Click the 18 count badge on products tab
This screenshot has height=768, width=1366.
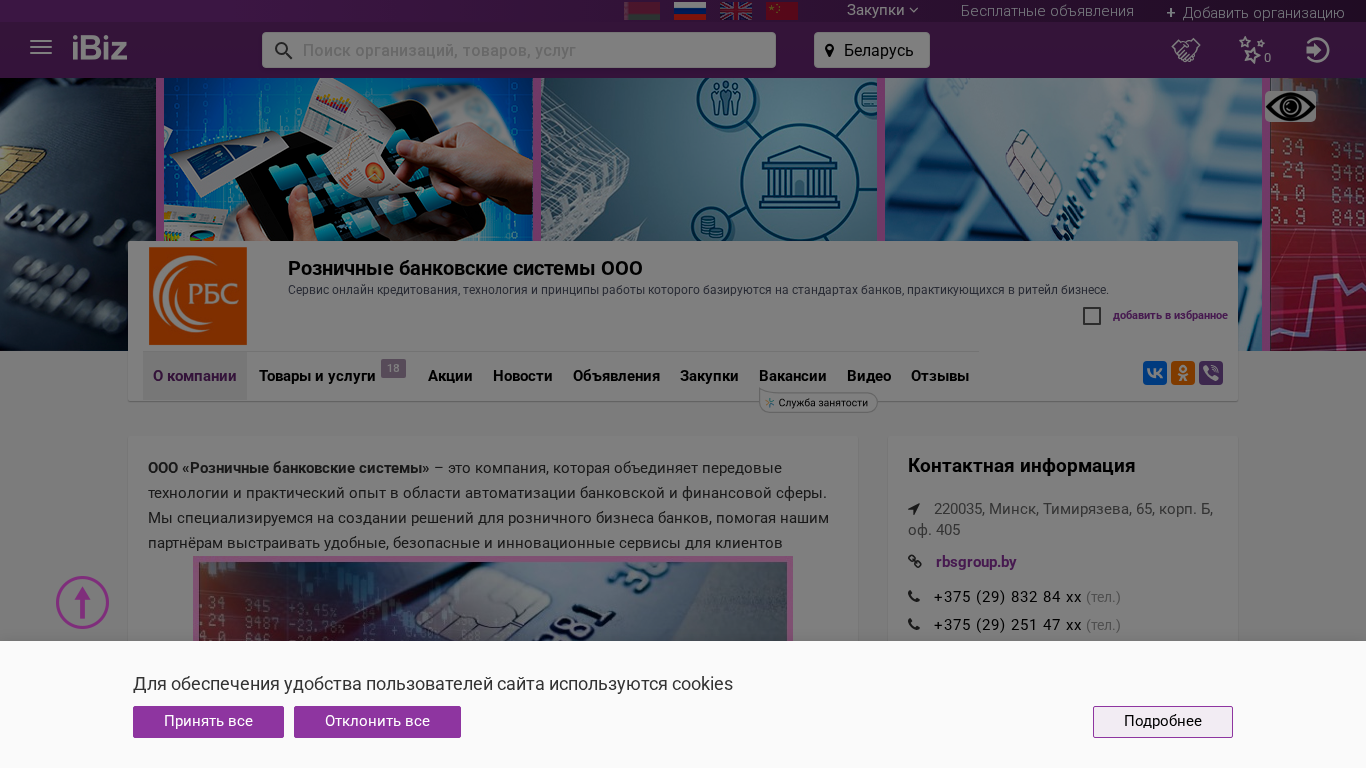[x=393, y=369]
